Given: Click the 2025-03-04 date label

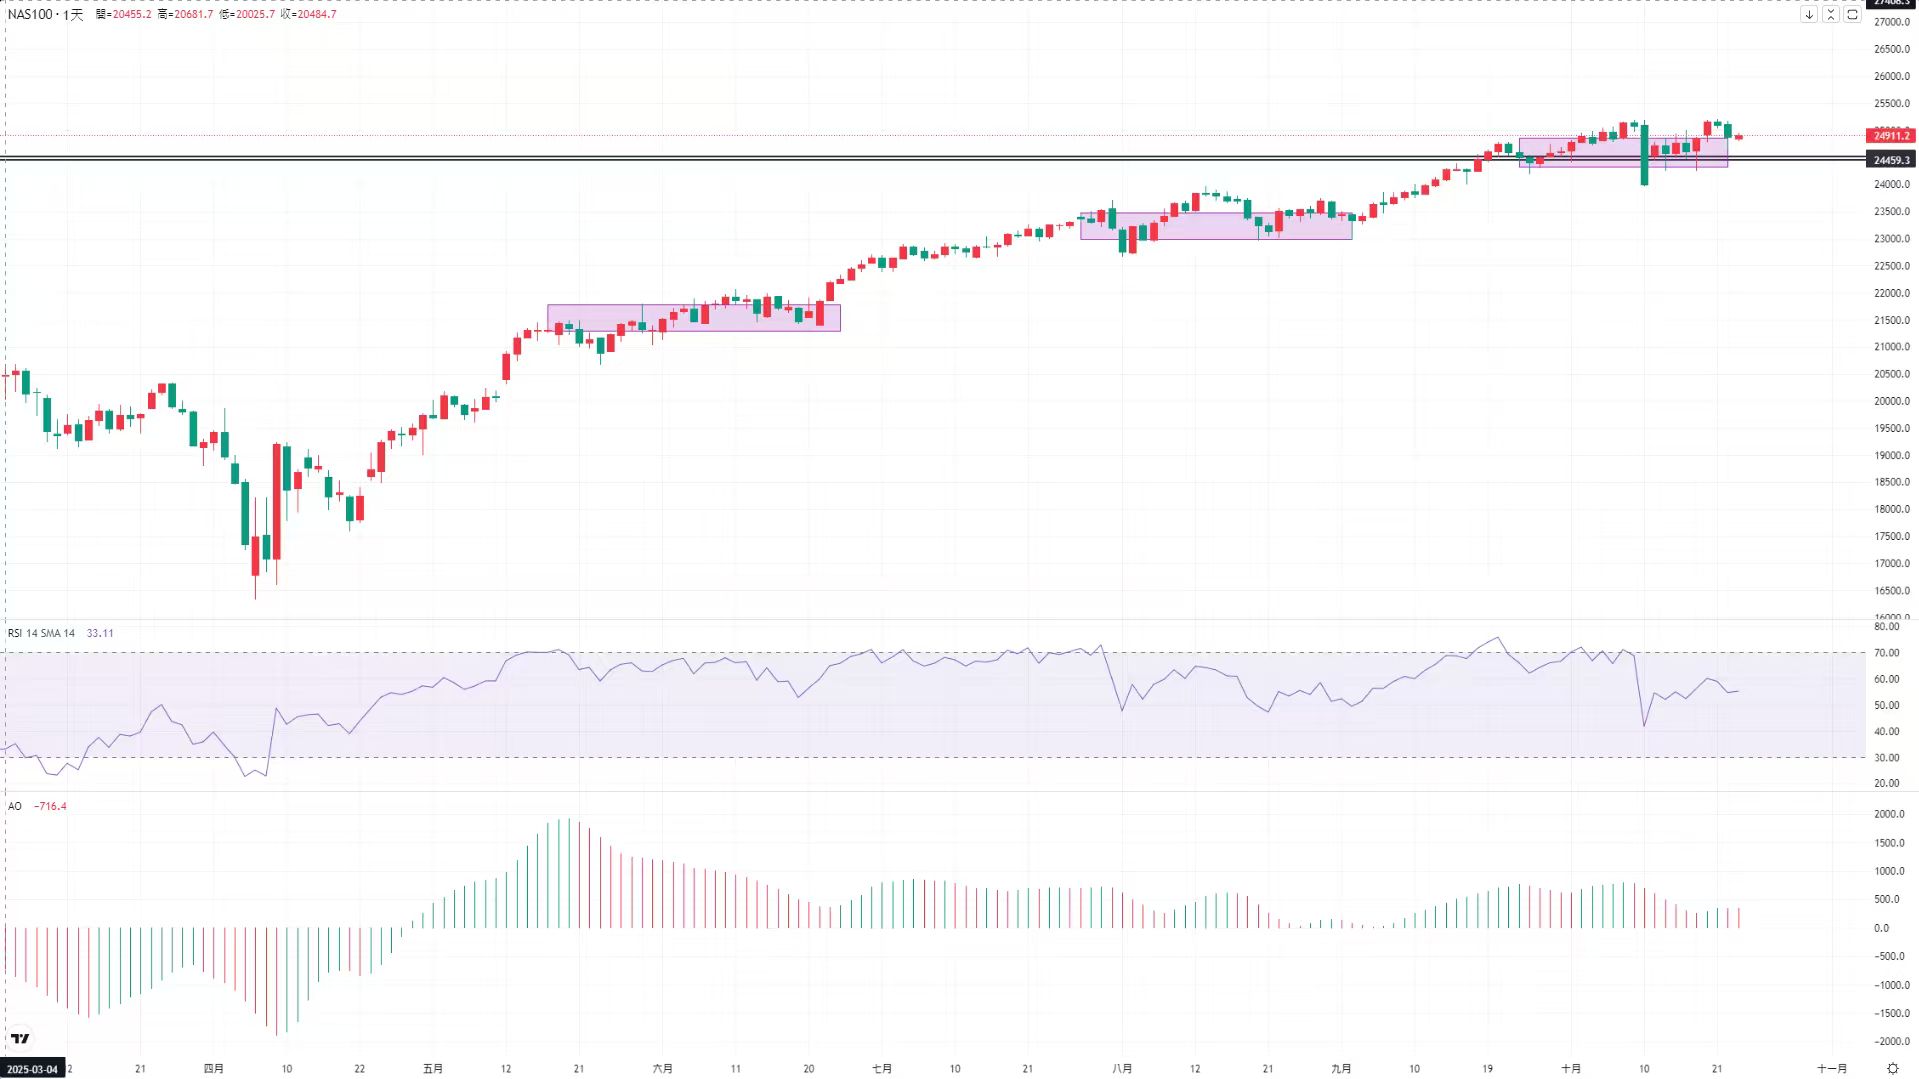Looking at the screenshot, I should [x=33, y=1070].
